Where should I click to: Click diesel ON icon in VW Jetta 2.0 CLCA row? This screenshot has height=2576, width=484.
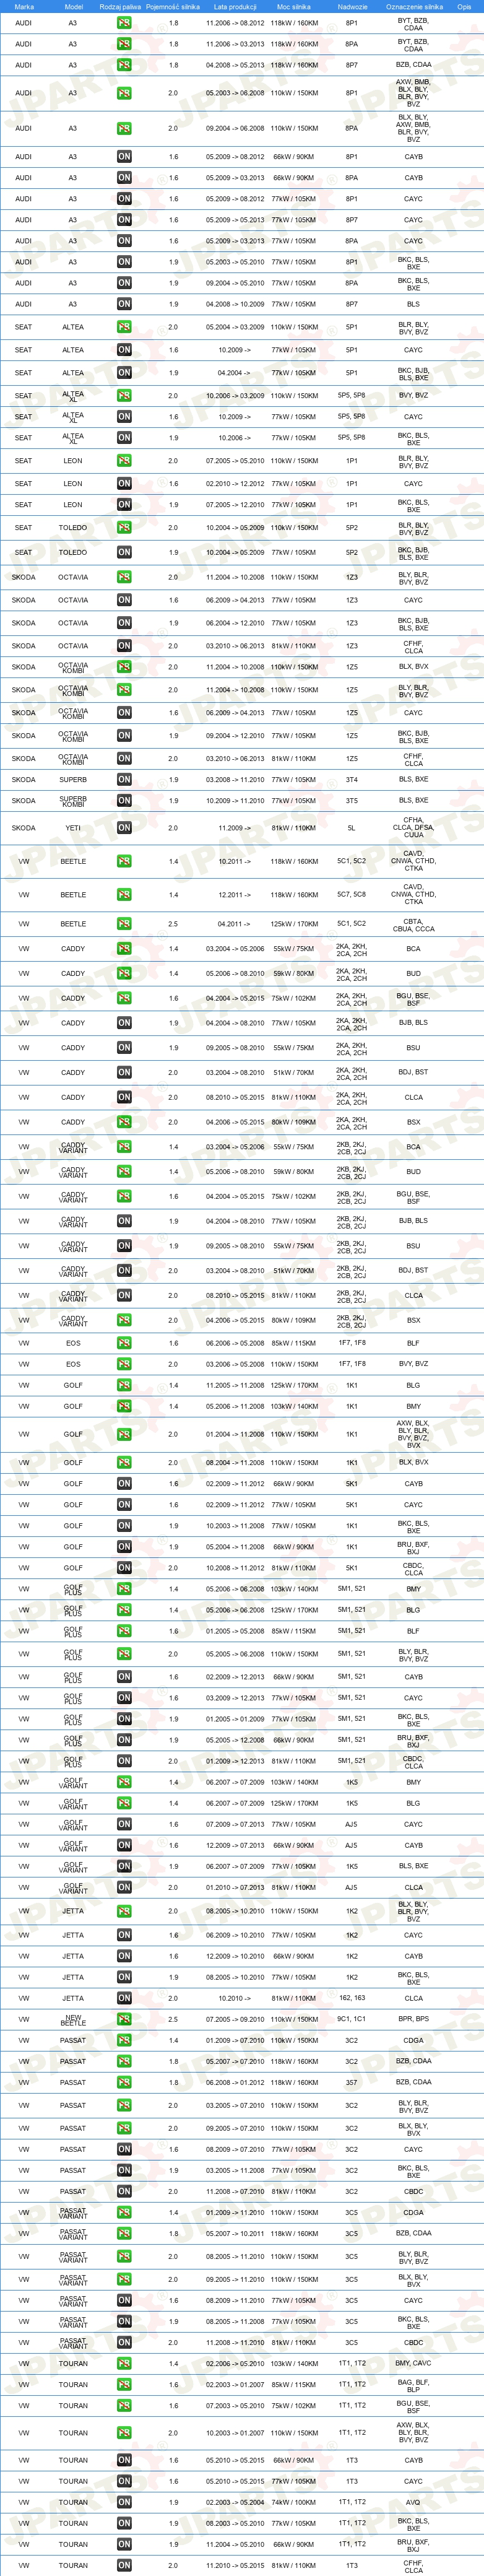[124, 1998]
